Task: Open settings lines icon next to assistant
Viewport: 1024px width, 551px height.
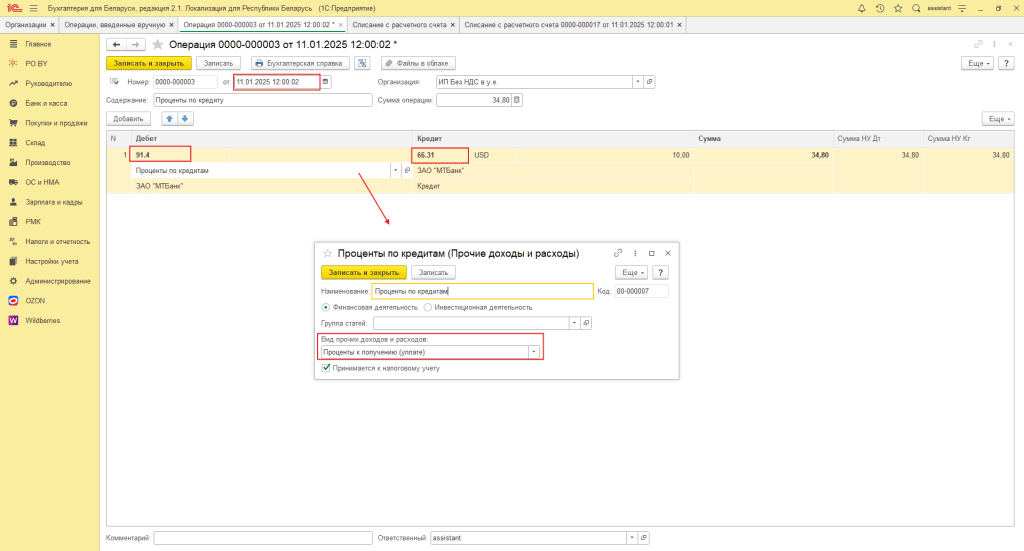Action: [x=962, y=8]
